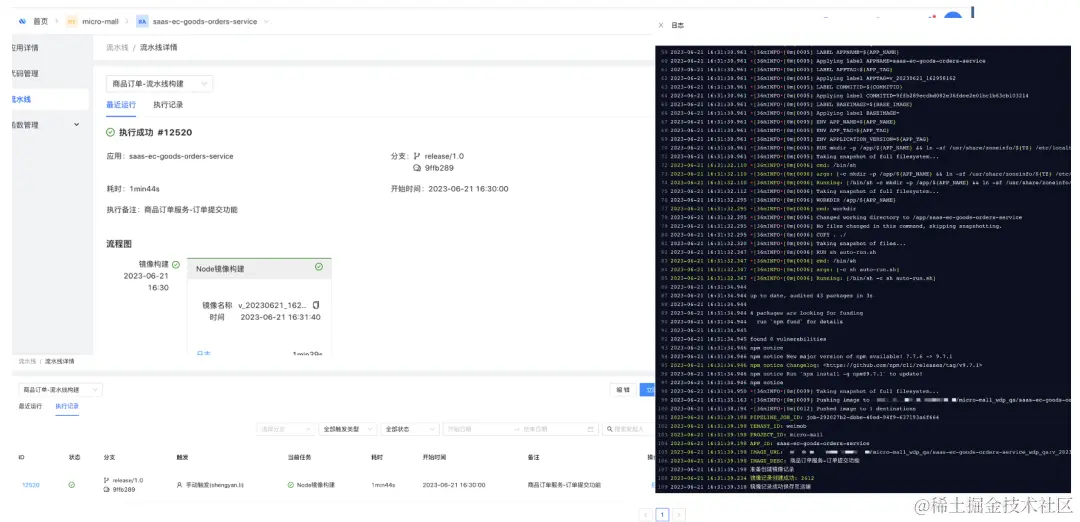Click the 1min44s cell in table row 12520

[383, 485]
